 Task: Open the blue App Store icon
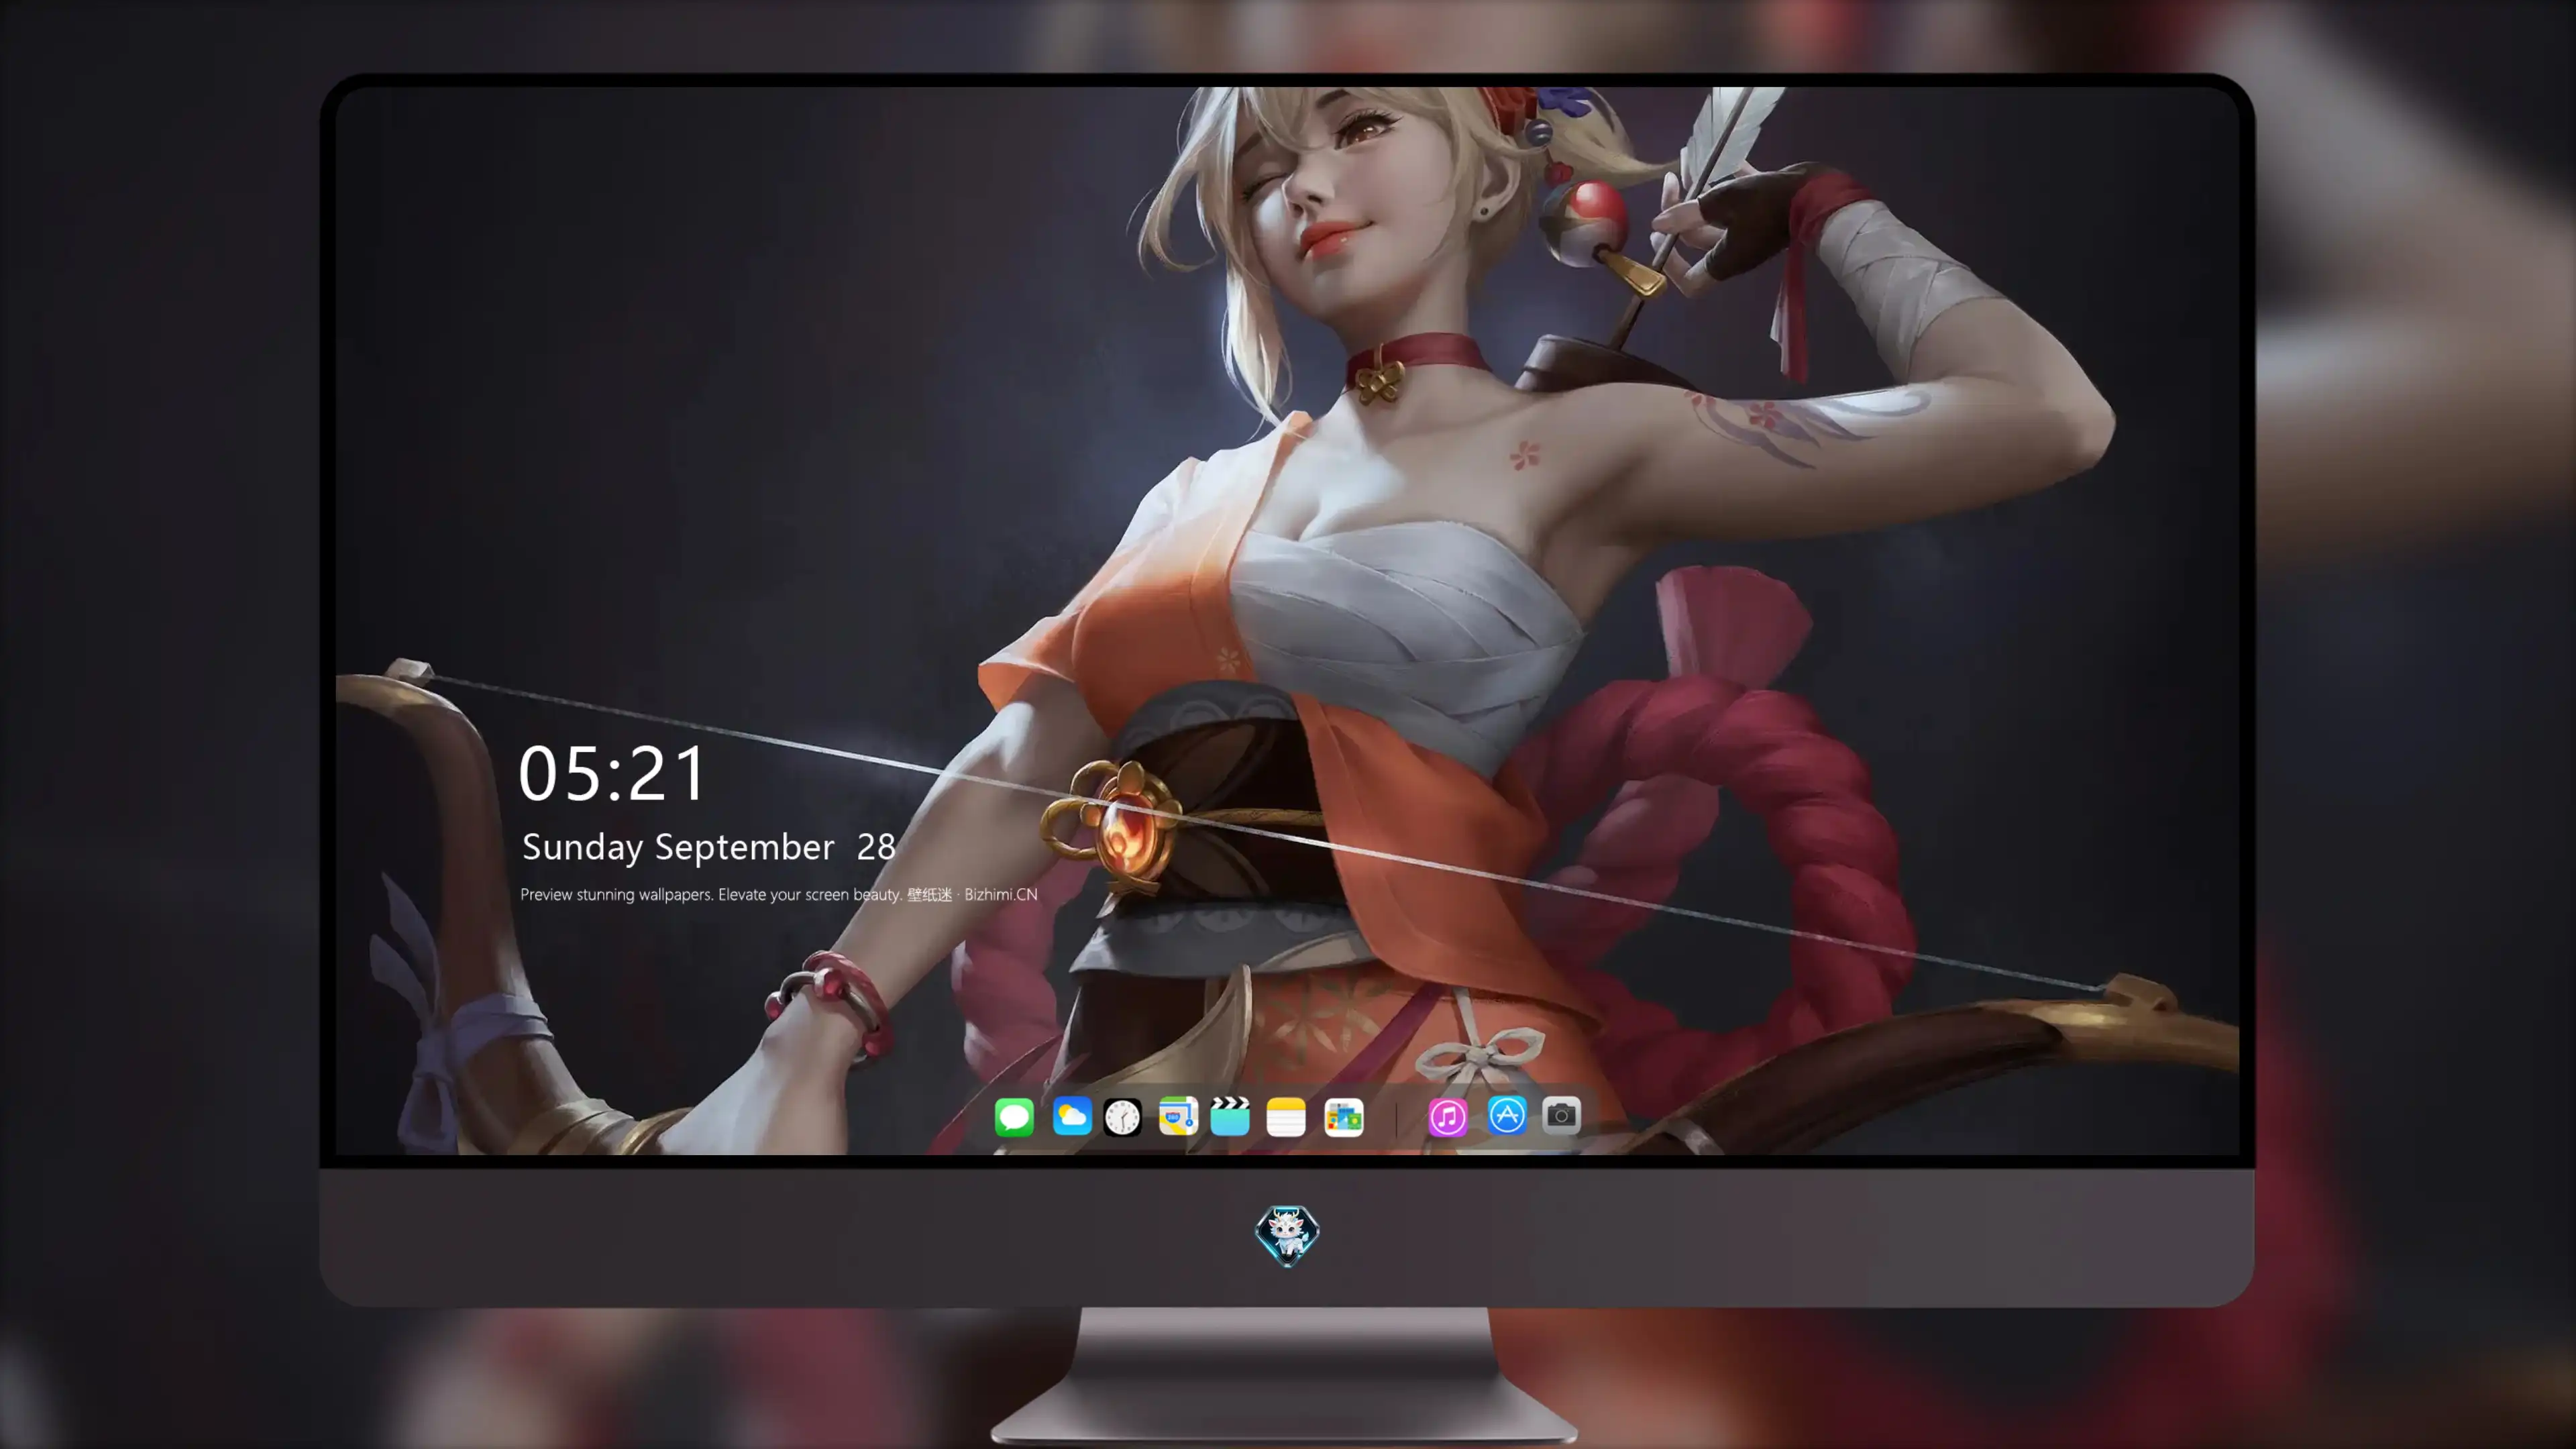(x=1507, y=1115)
